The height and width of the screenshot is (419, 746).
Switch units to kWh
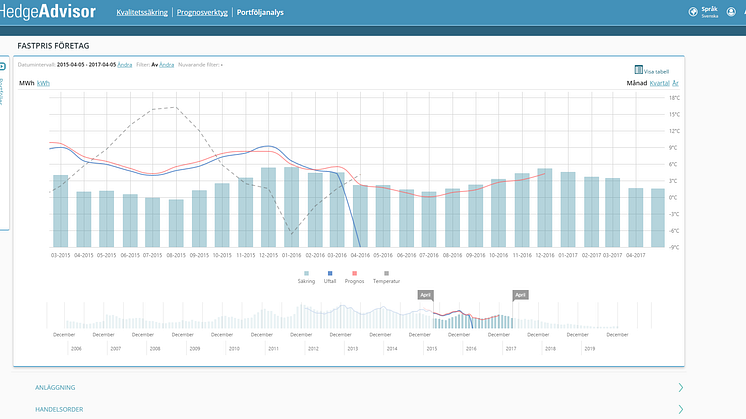pos(43,83)
